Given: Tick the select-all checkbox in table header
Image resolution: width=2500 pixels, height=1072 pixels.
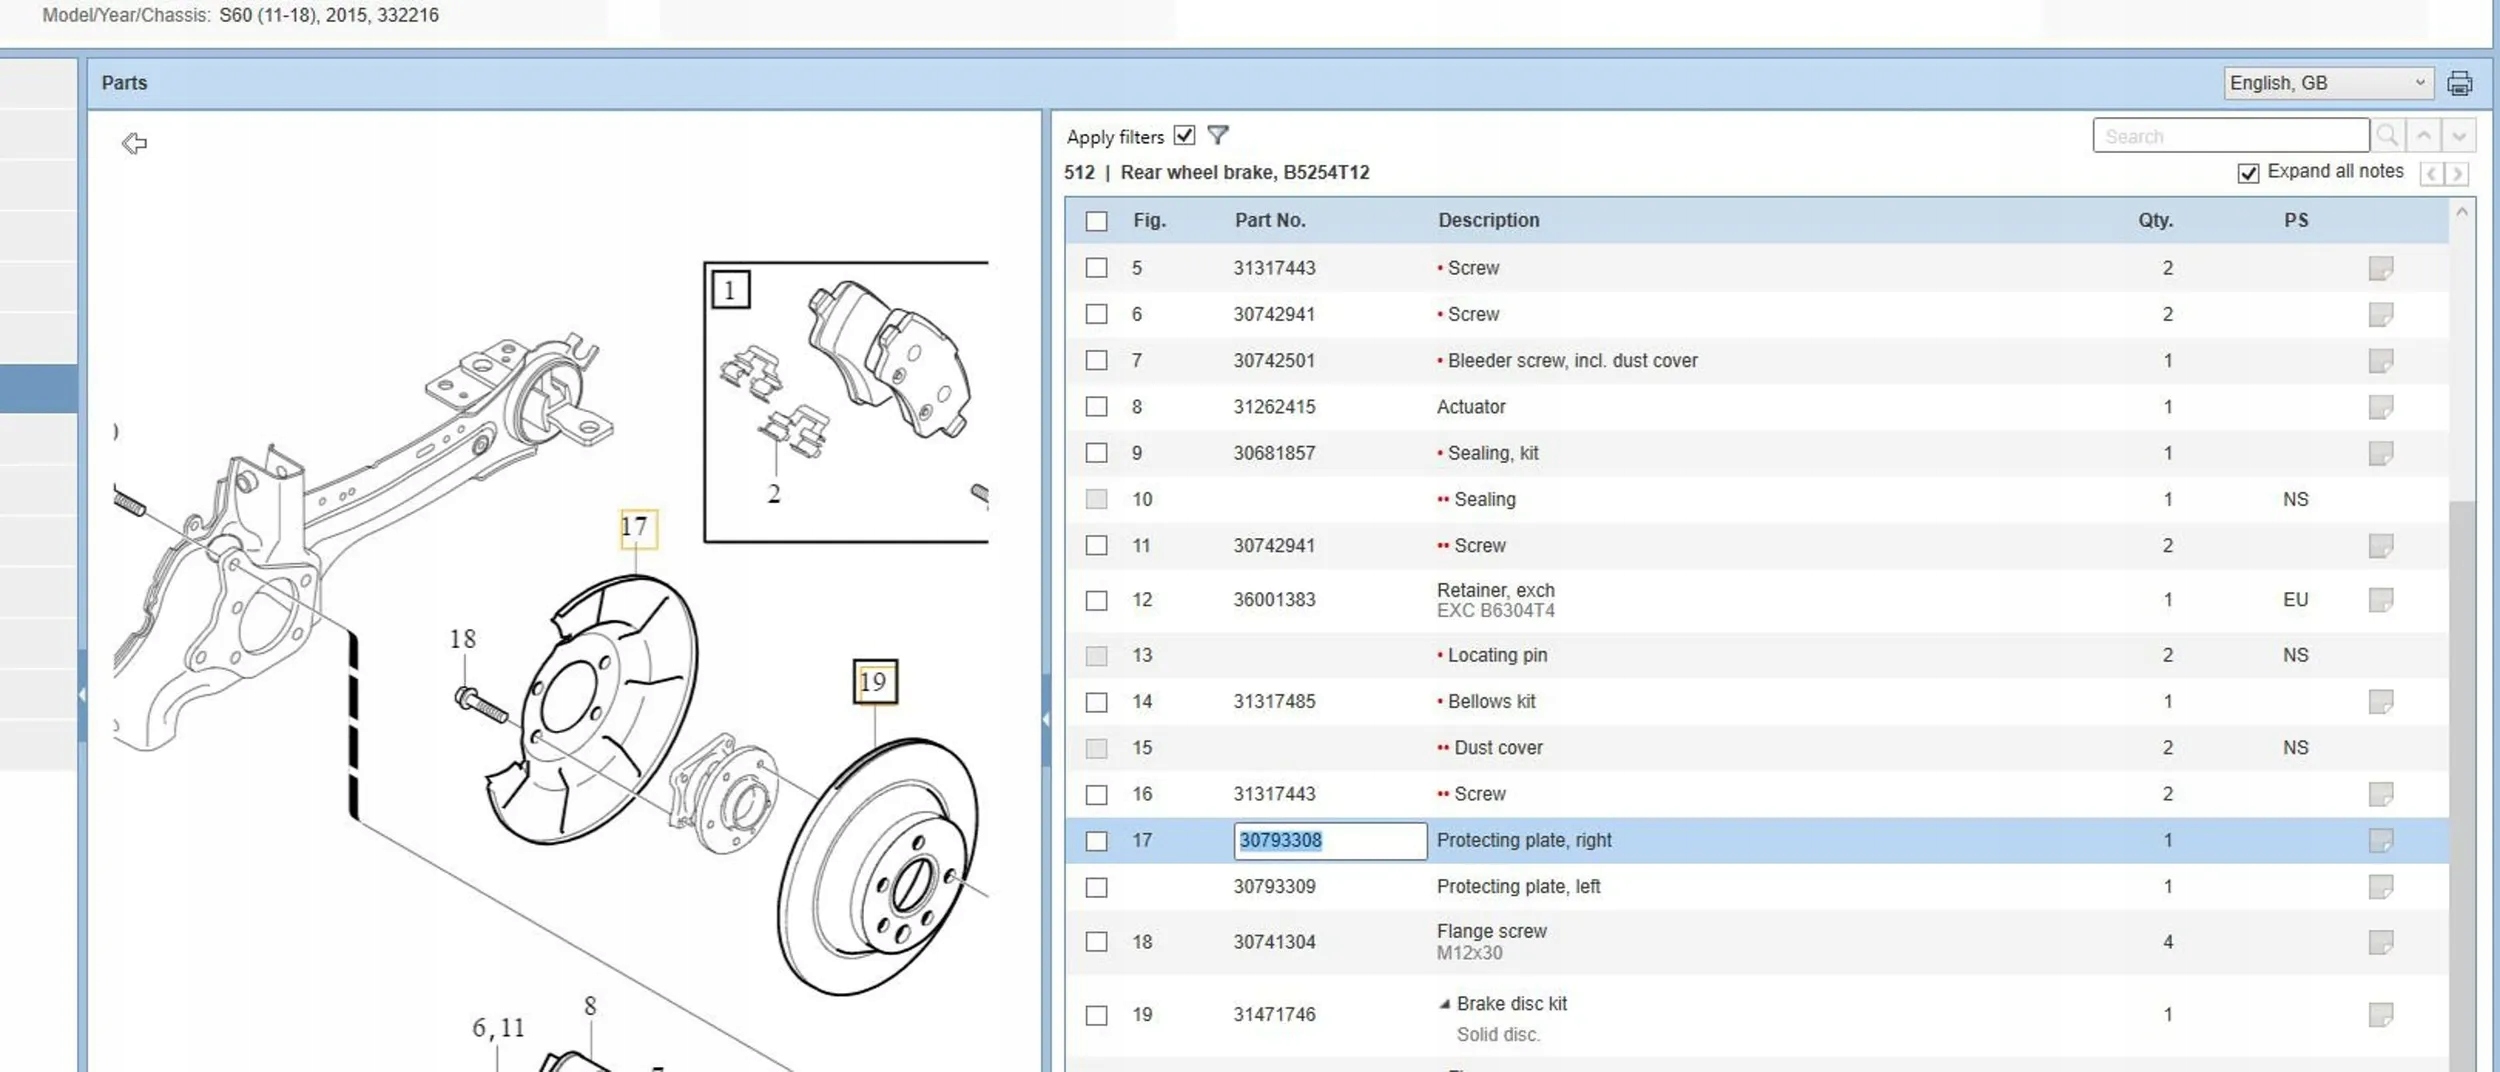Looking at the screenshot, I should click(1096, 221).
